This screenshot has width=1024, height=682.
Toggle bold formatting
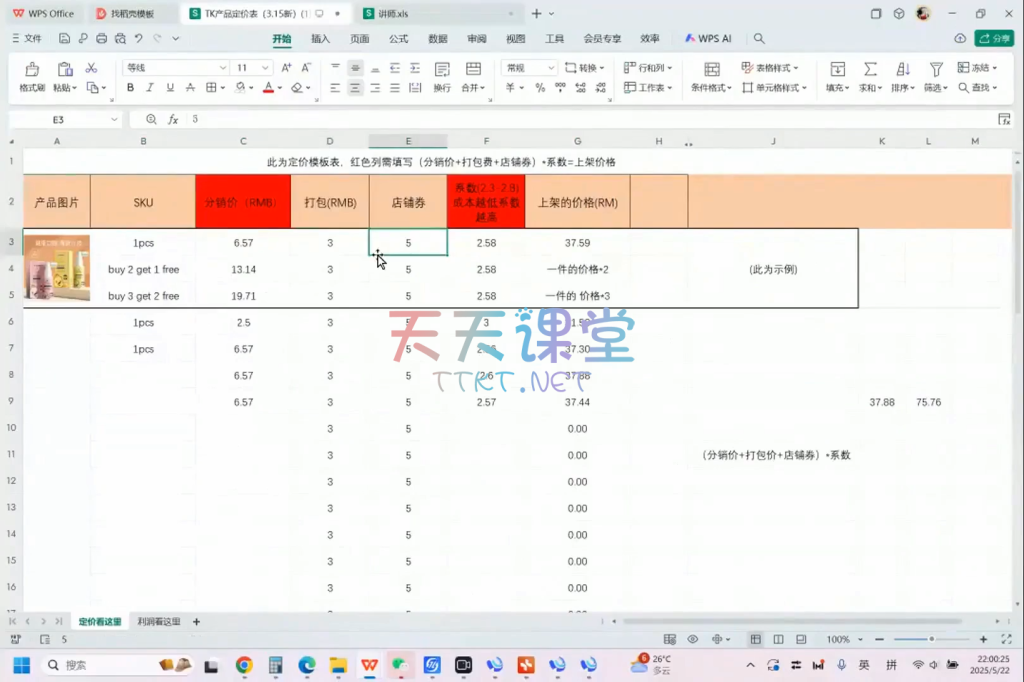130,88
